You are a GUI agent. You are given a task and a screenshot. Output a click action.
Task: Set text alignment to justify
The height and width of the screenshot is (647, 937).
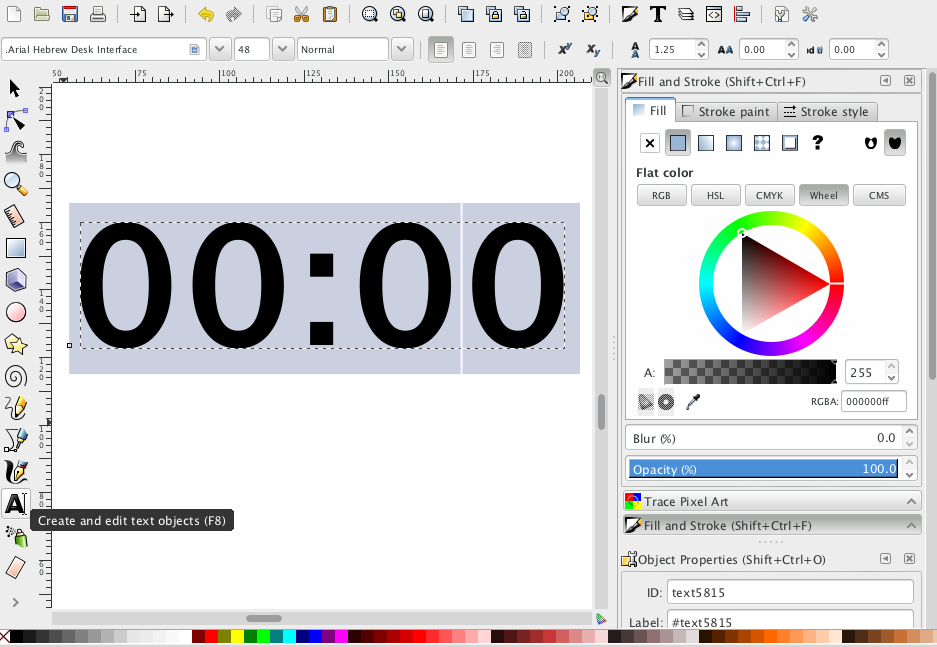(x=525, y=50)
